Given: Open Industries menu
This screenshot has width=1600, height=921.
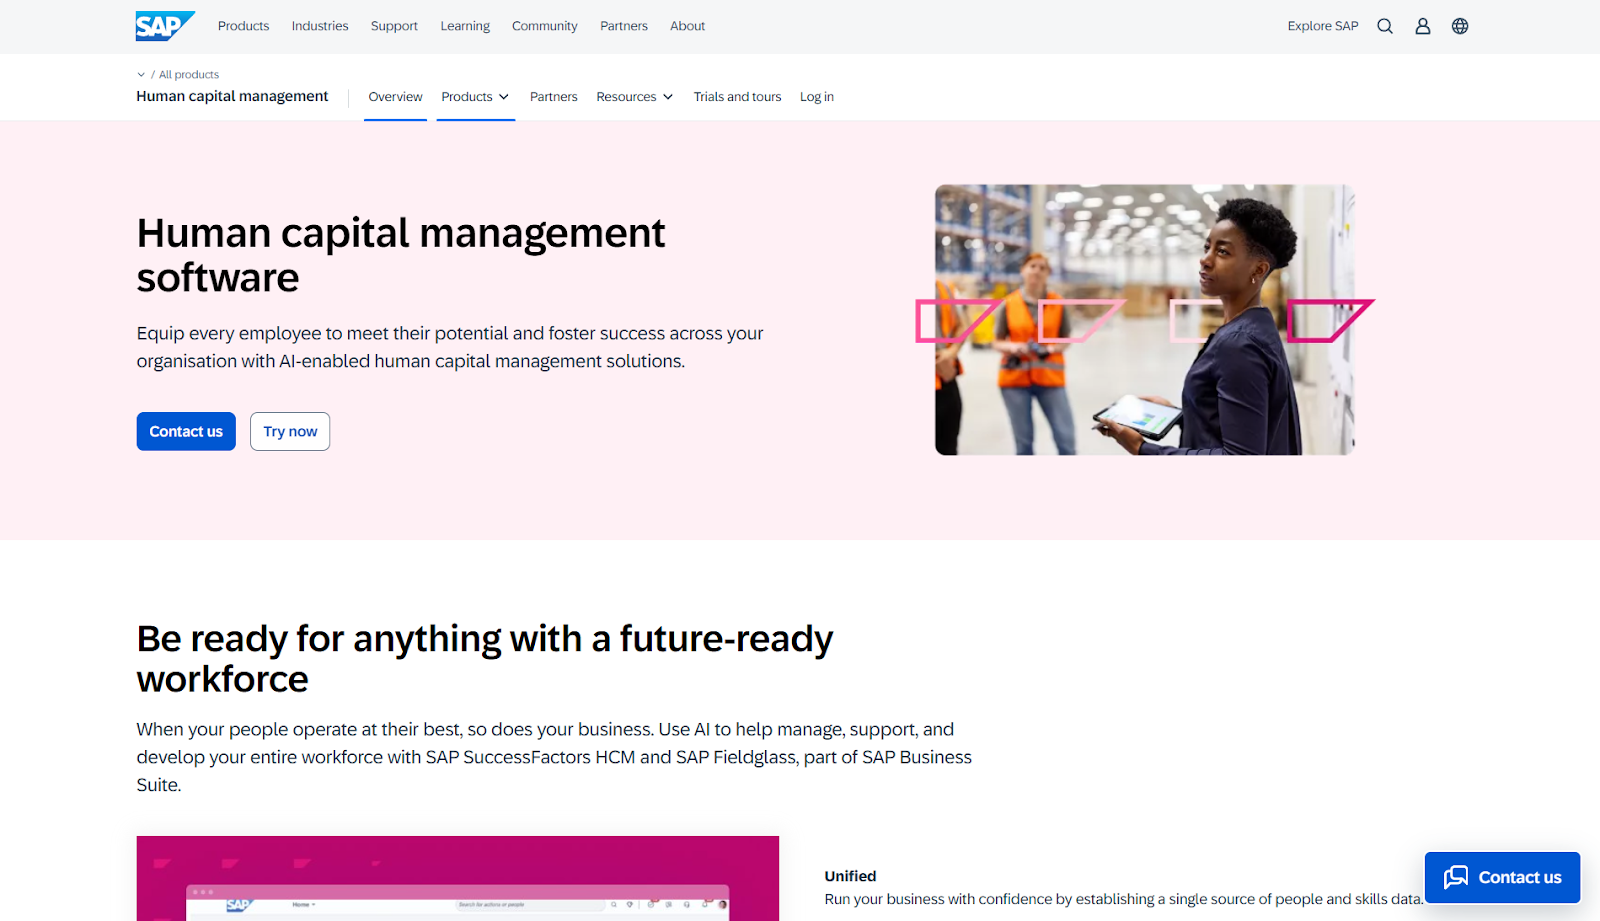Looking at the screenshot, I should pyautogui.click(x=320, y=26).
